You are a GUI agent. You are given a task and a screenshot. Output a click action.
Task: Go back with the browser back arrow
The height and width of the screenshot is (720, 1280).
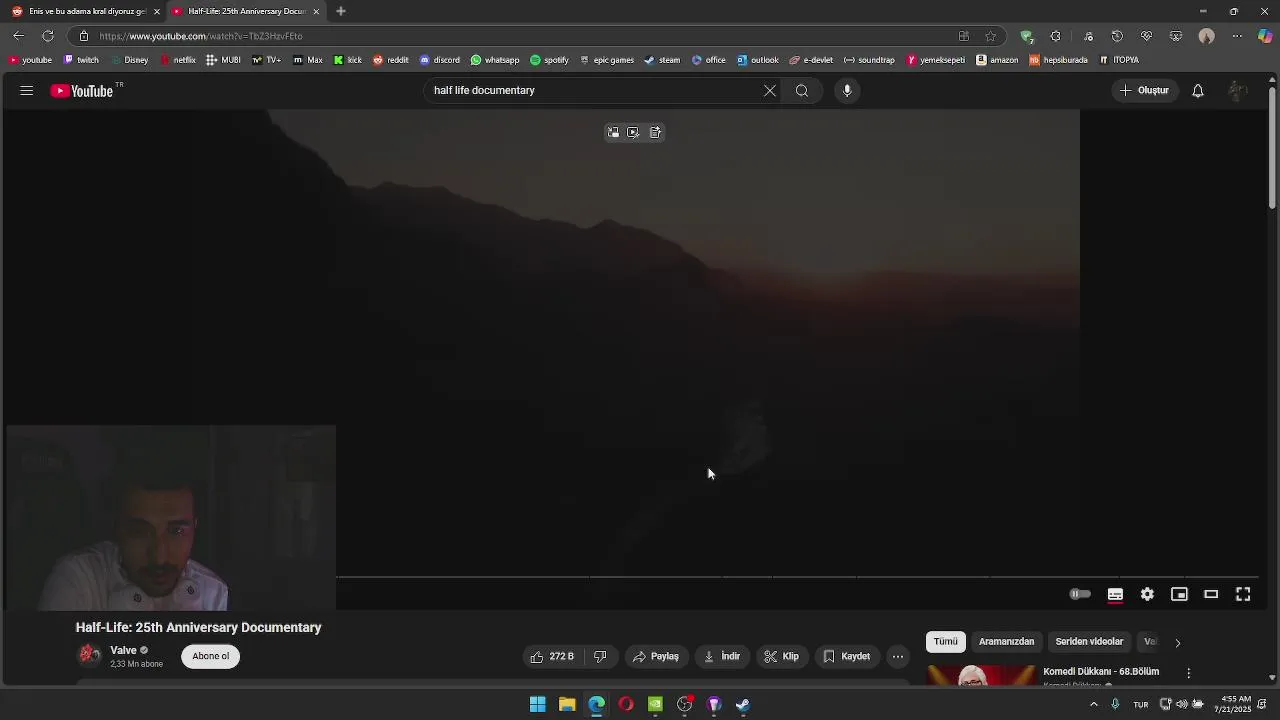[x=18, y=36]
